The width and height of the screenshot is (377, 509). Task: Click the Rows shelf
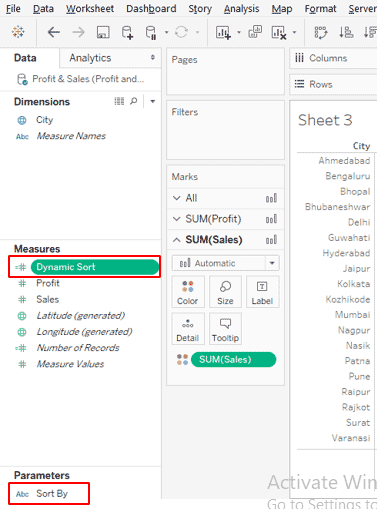click(x=333, y=84)
